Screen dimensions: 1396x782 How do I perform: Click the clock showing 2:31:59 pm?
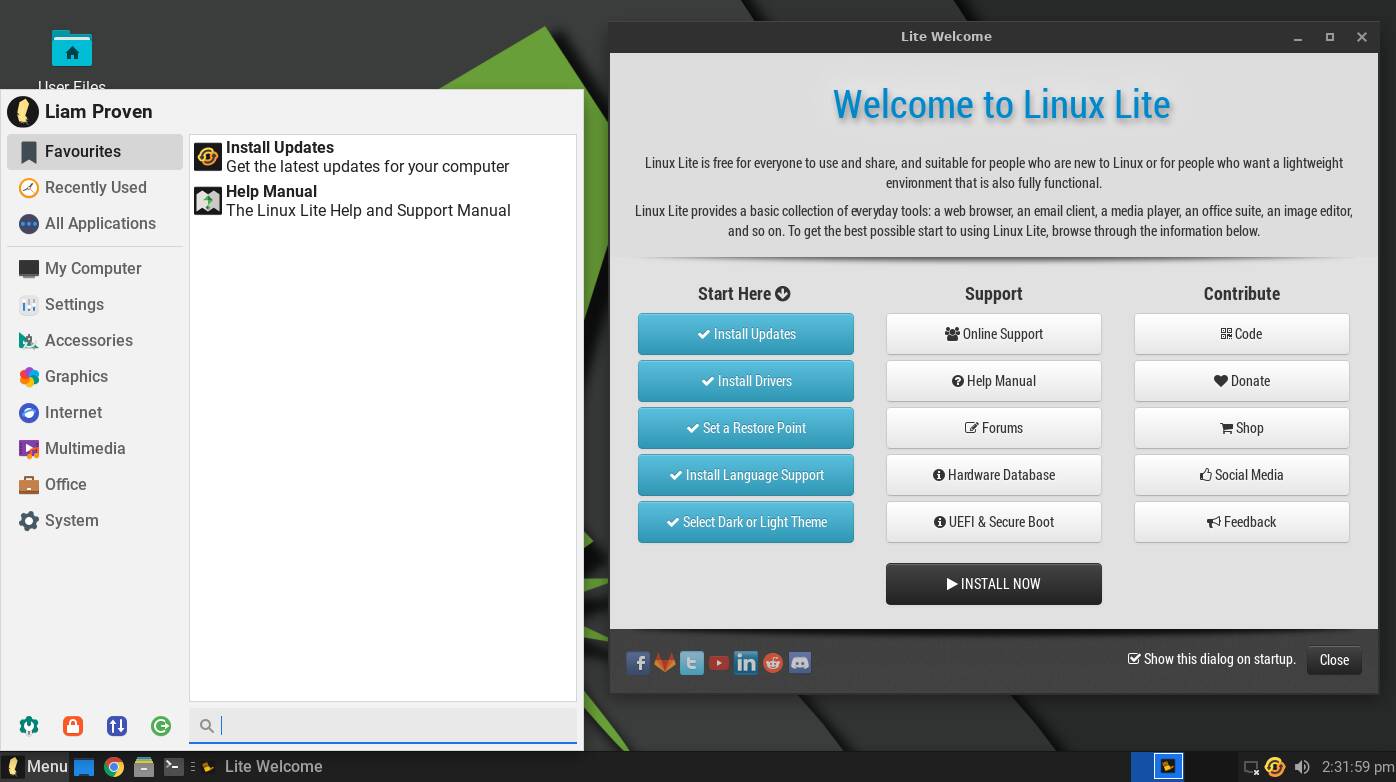click(x=1358, y=767)
